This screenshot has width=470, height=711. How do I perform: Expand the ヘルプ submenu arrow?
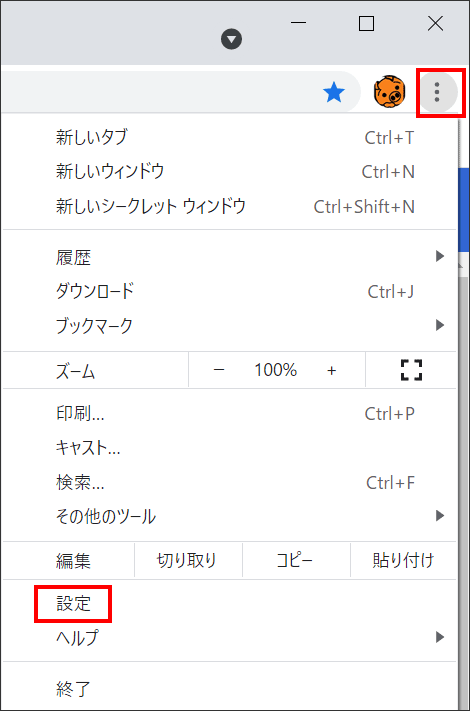pyautogui.click(x=440, y=637)
